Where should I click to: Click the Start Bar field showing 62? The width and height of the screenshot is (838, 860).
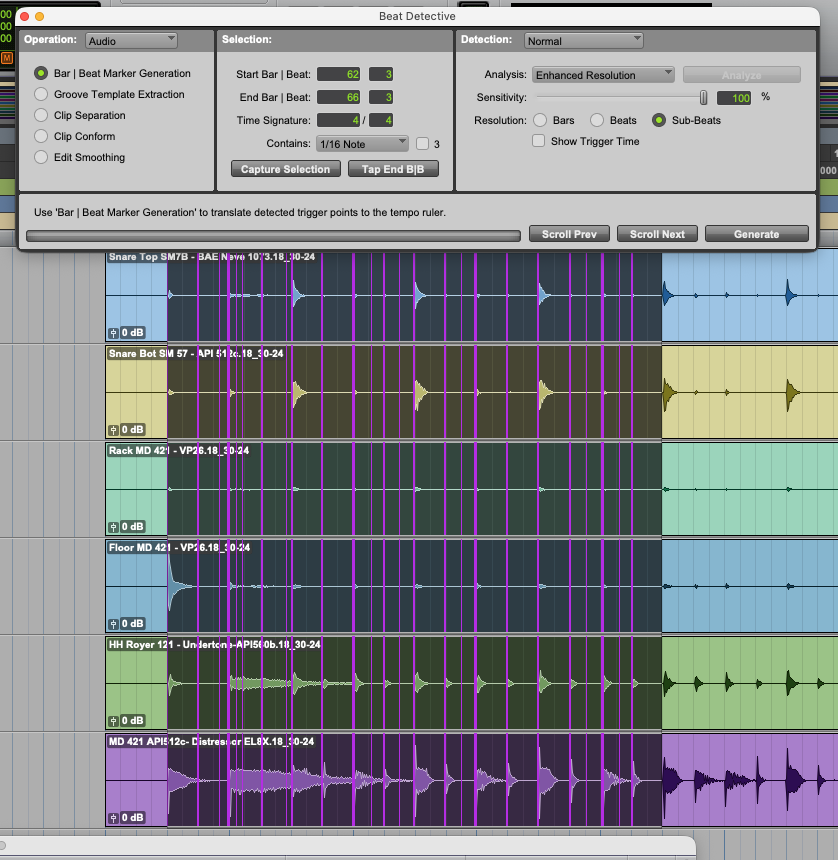pyautogui.click(x=338, y=74)
